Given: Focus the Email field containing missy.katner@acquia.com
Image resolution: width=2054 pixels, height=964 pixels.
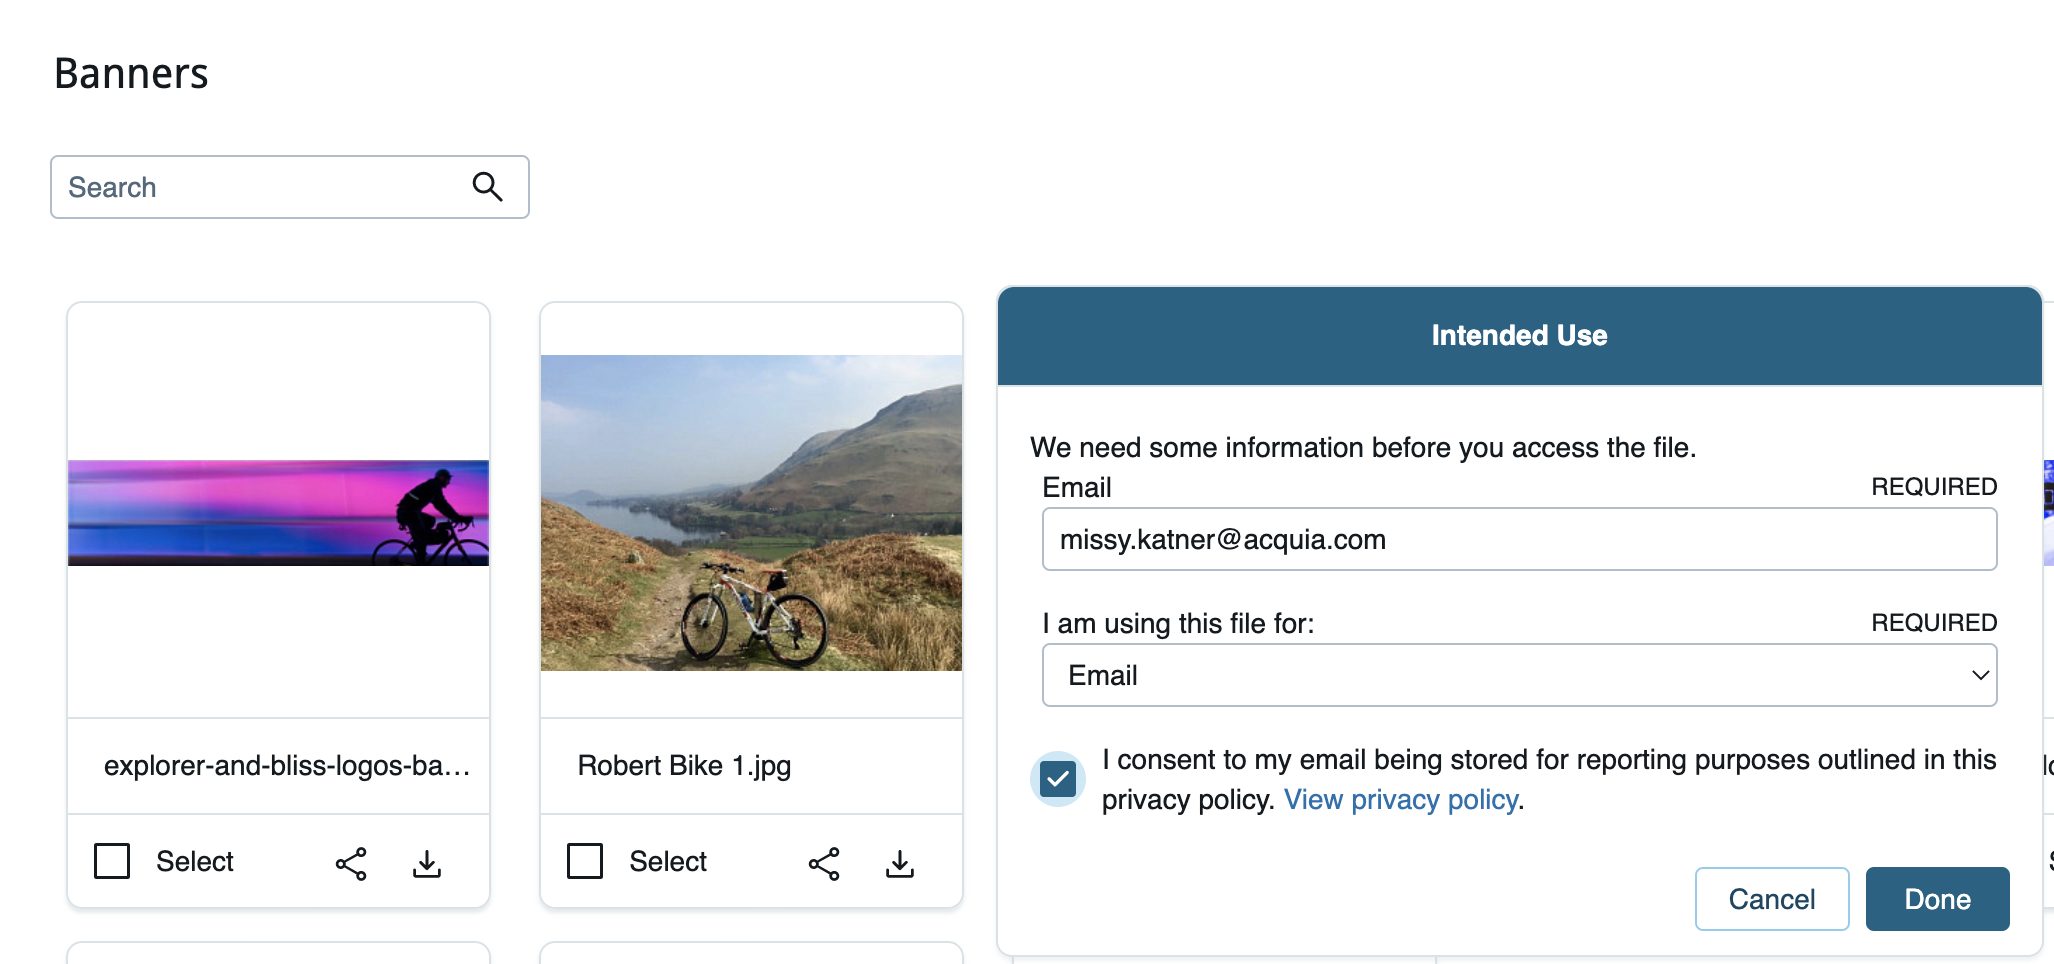Looking at the screenshot, I should pos(1519,539).
